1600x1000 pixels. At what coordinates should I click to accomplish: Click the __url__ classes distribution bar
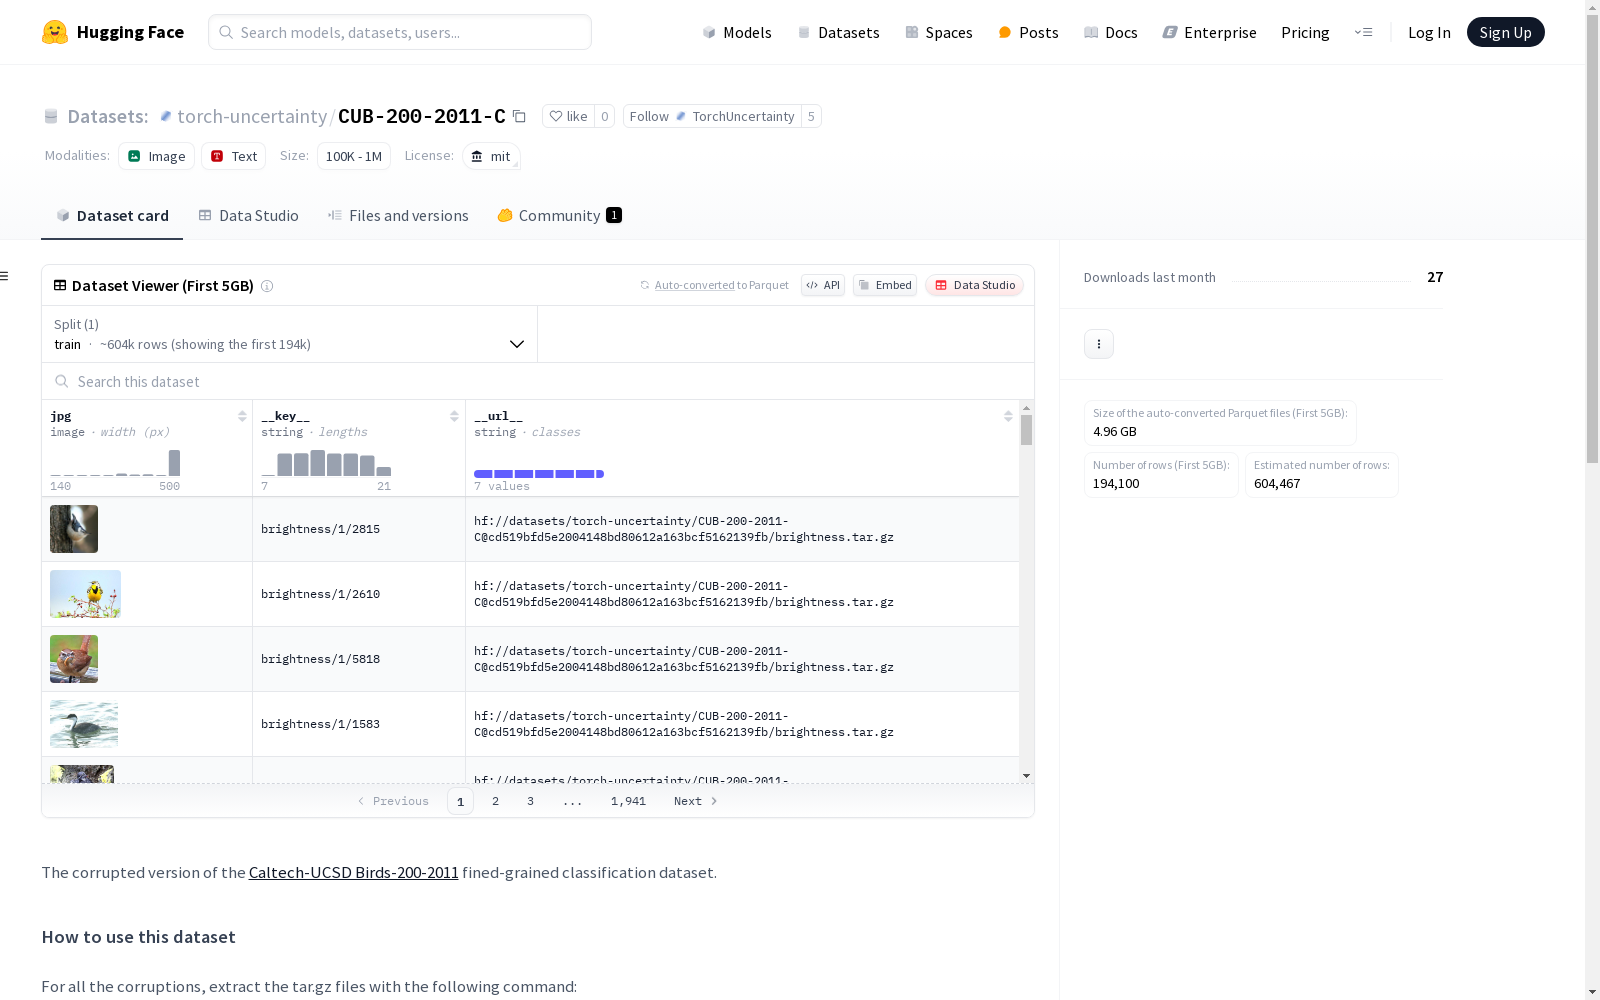click(x=539, y=474)
